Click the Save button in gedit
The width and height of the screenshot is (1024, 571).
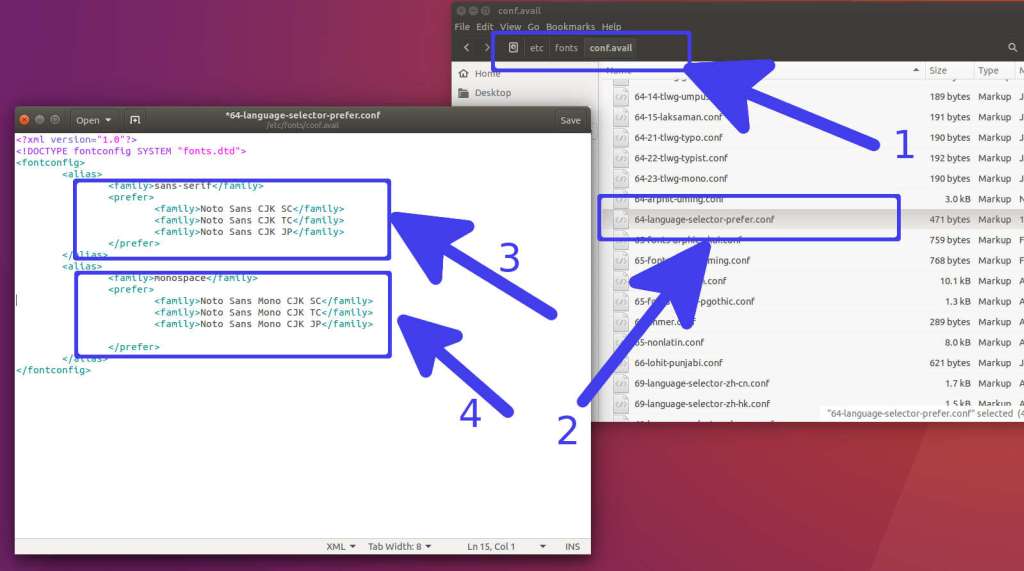pyautogui.click(x=570, y=120)
